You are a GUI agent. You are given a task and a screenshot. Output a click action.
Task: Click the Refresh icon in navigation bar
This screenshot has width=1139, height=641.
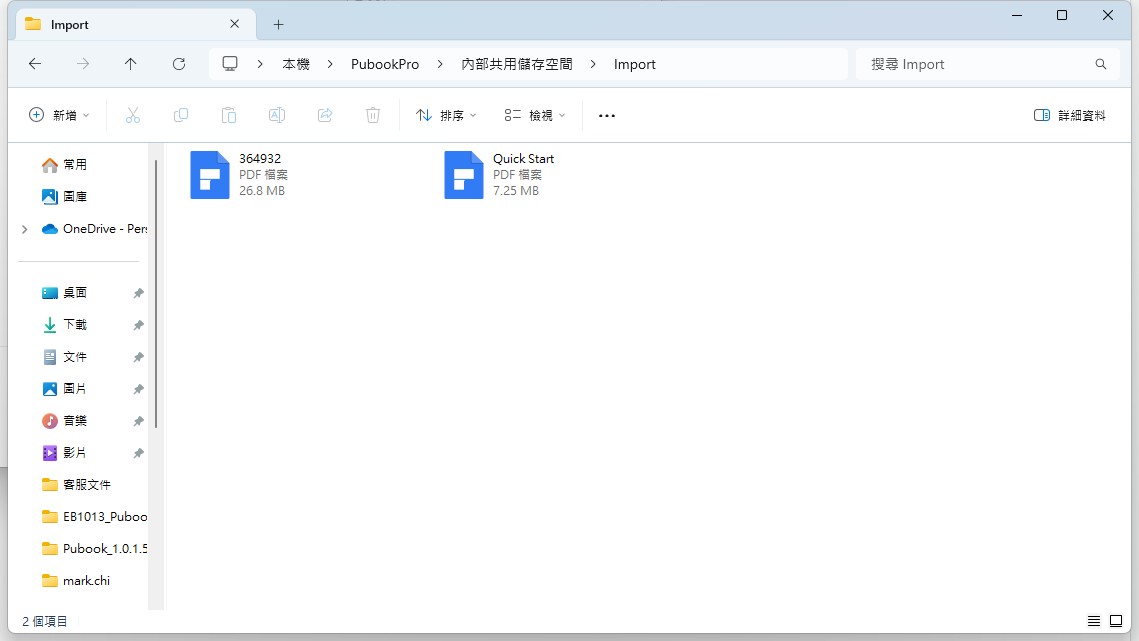pyautogui.click(x=179, y=63)
